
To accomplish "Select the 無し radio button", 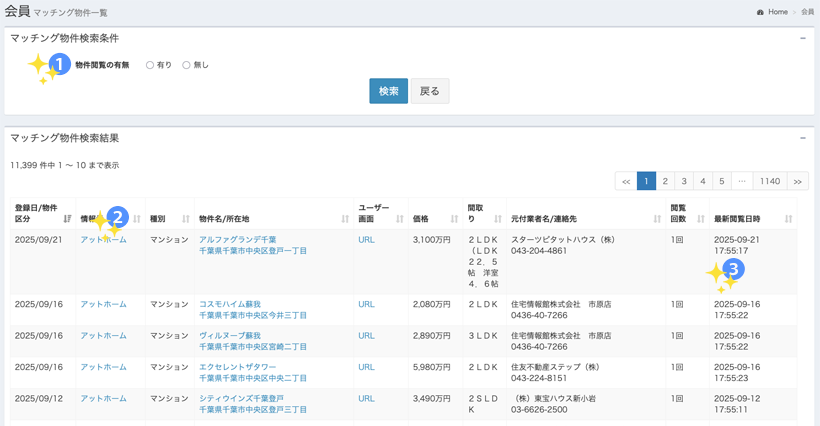I will click(186, 65).
